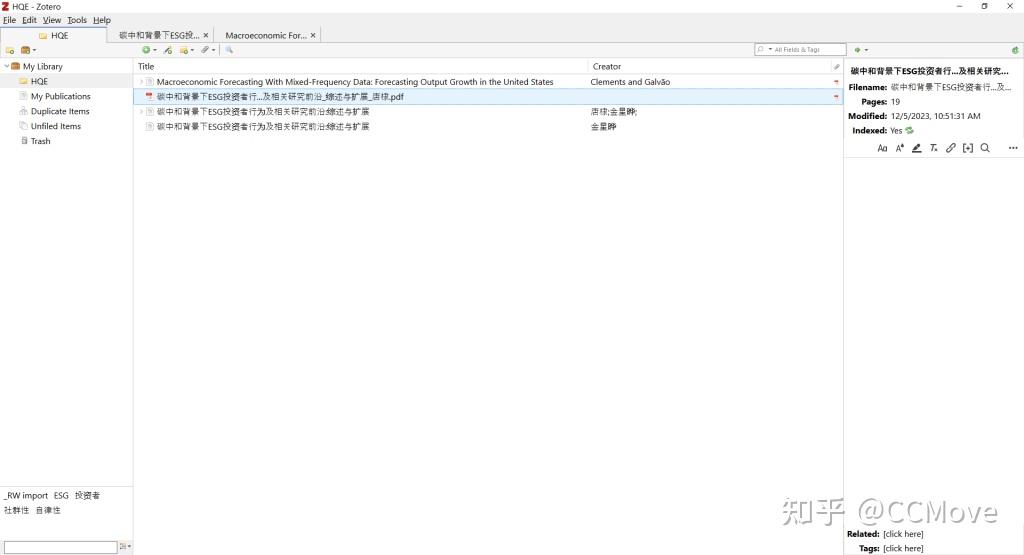
Task: Open the Tools menu
Action: click(x=77, y=20)
